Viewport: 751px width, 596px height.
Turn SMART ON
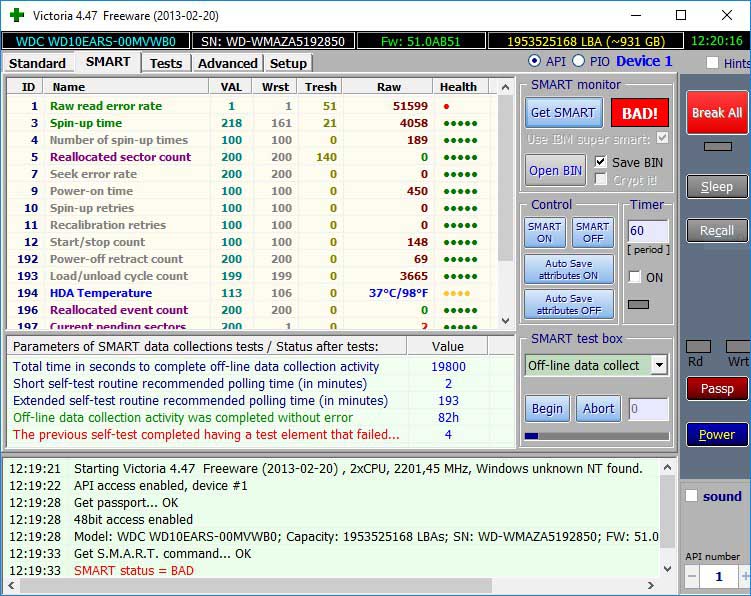coord(545,232)
